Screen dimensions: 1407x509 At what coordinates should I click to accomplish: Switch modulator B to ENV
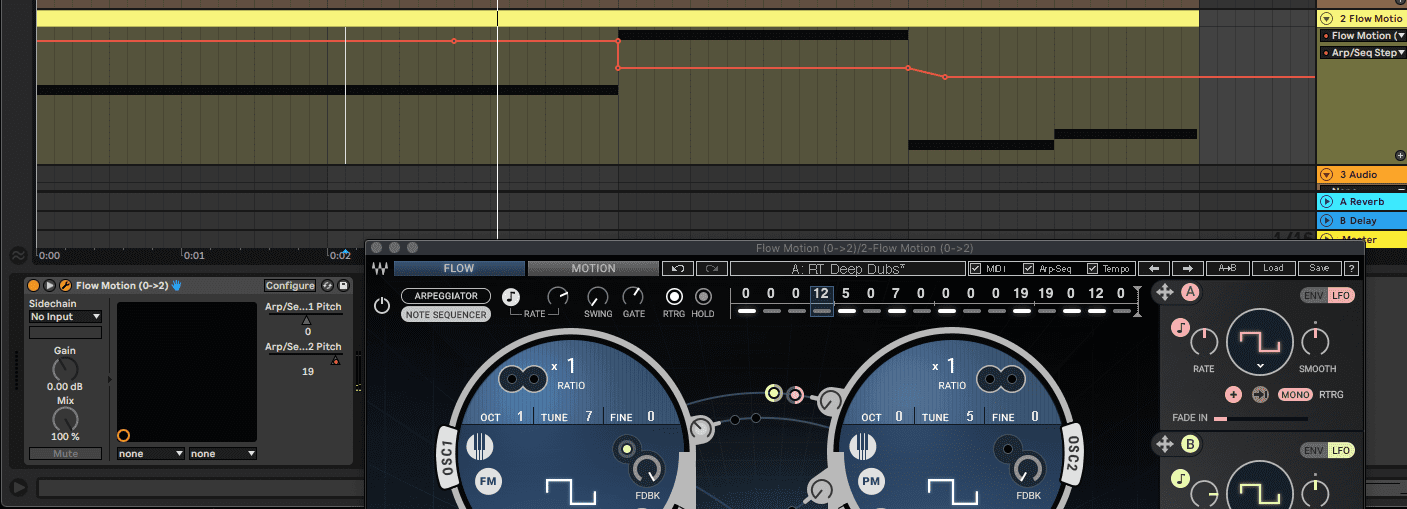tap(1314, 450)
